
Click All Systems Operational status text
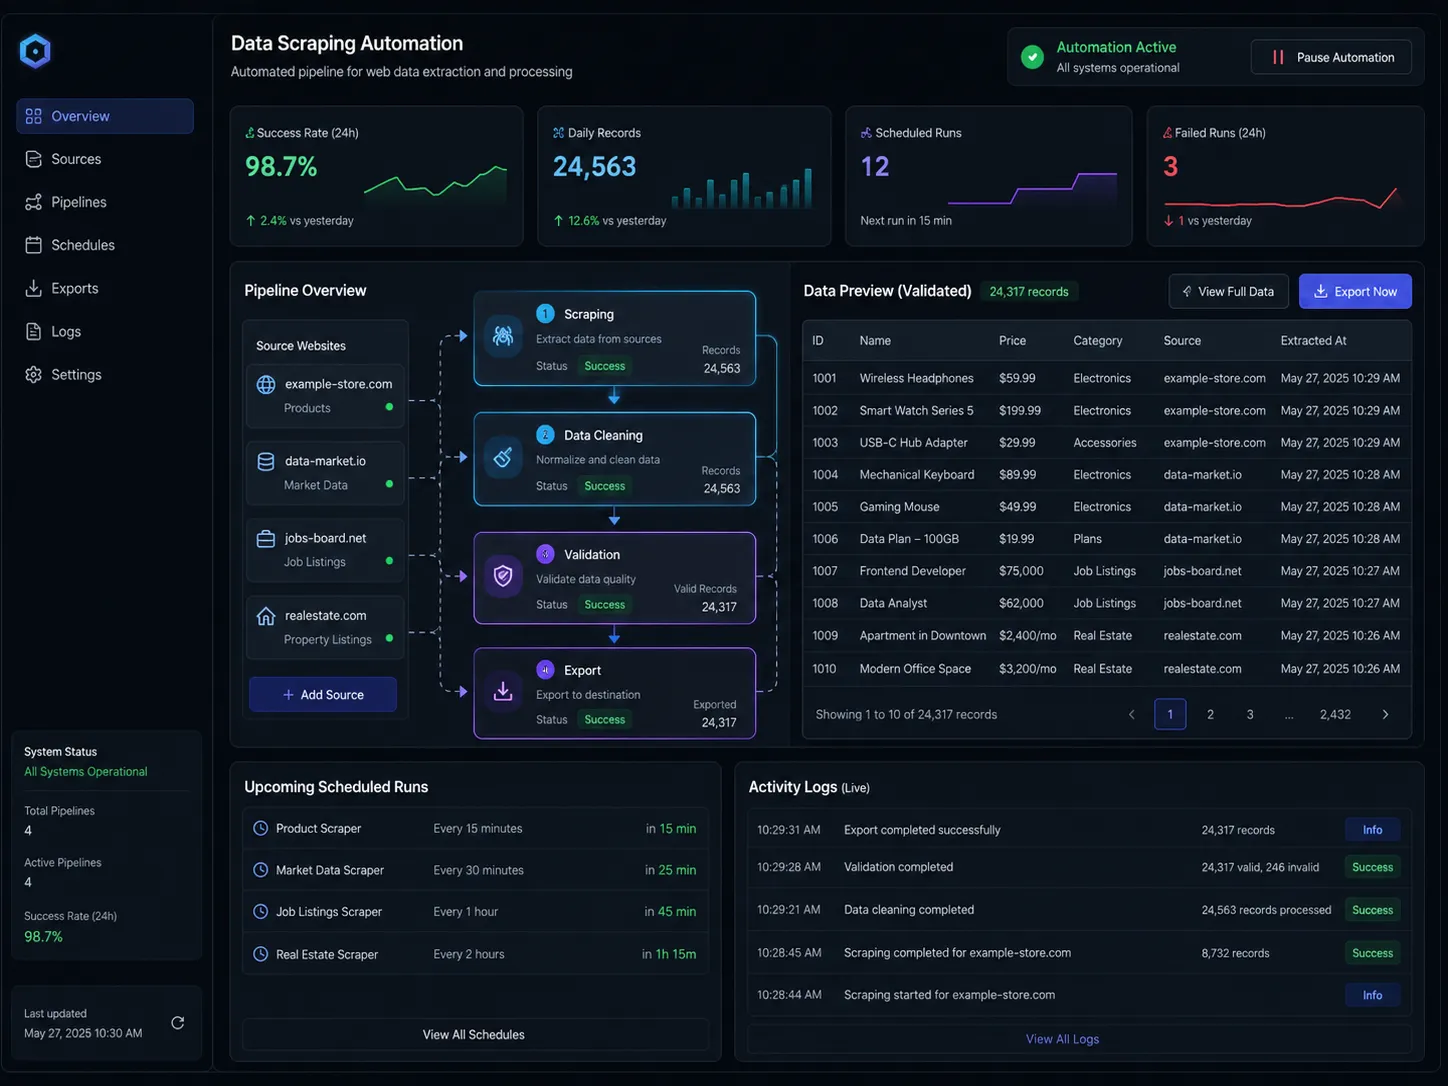pyautogui.click(x=86, y=772)
